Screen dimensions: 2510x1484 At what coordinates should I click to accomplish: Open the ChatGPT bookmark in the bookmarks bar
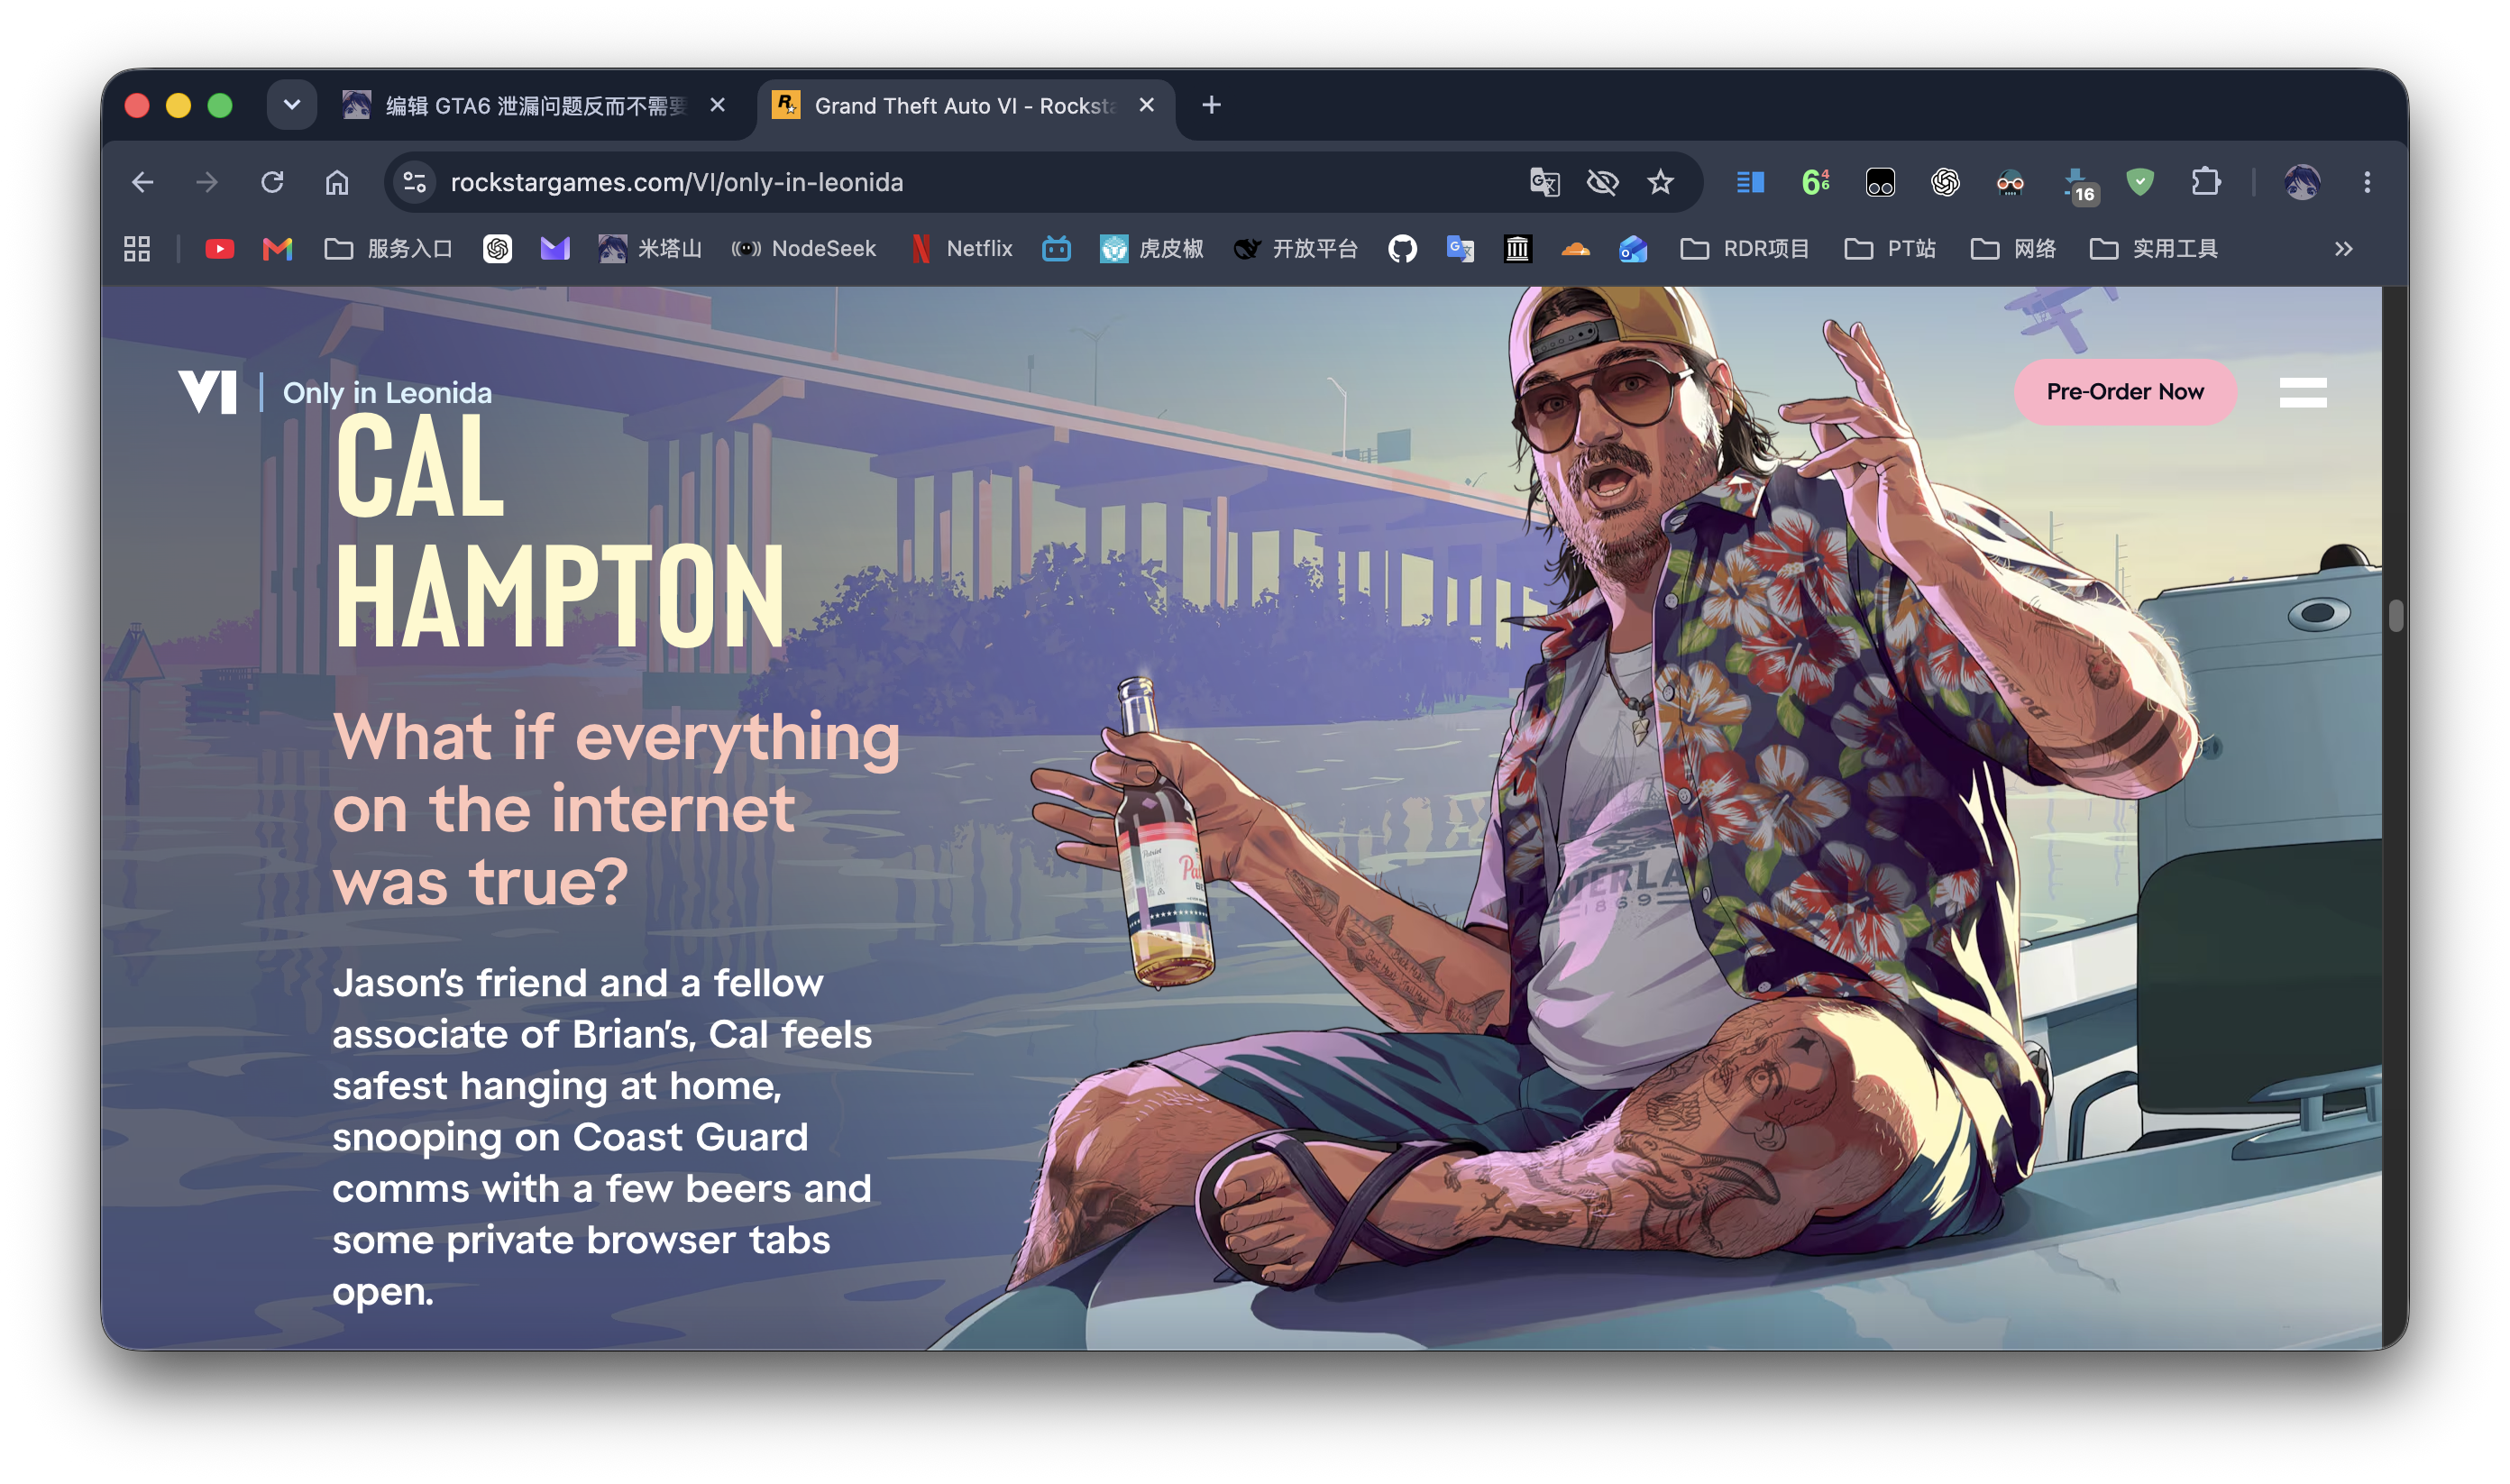497,249
